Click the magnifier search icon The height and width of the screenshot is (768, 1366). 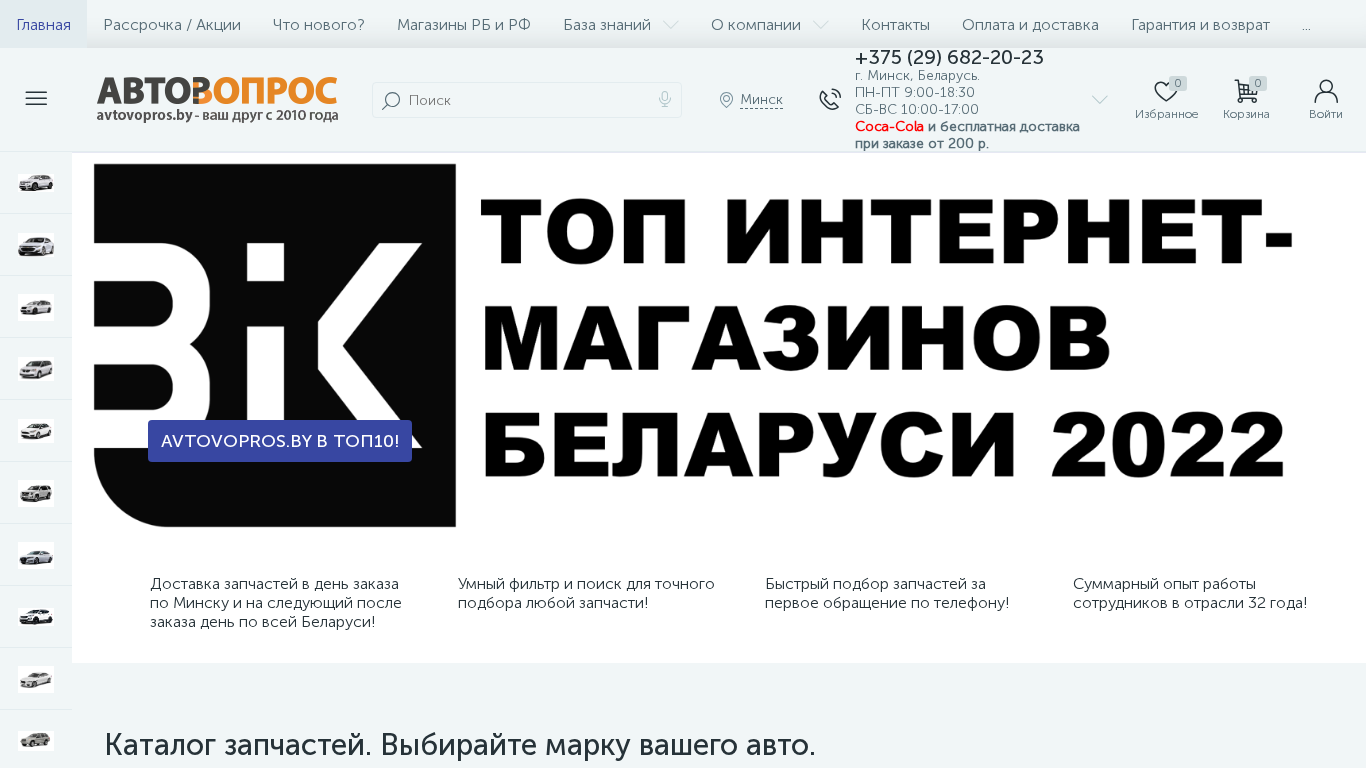click(x=391, y=100)
